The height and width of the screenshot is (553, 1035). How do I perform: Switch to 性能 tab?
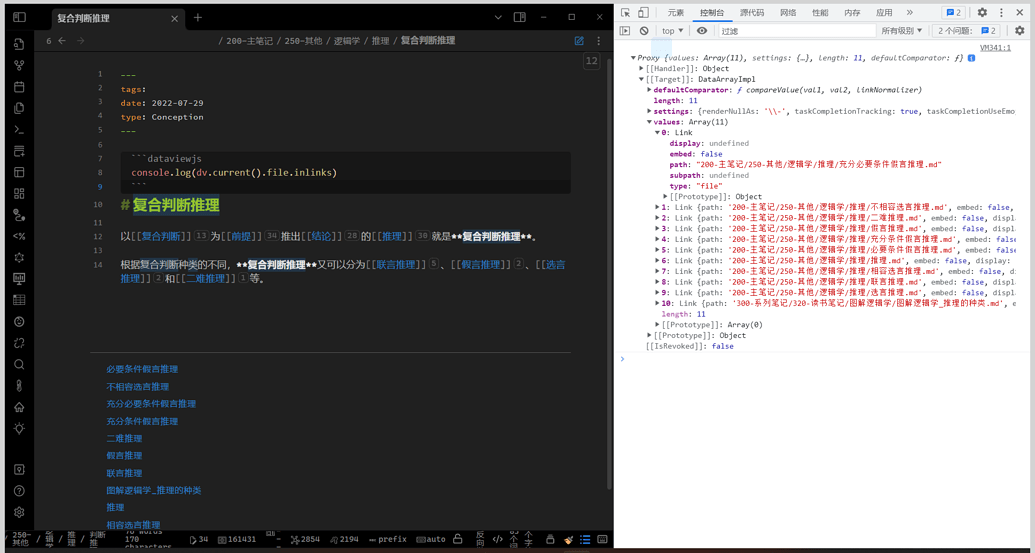pos(820,12)
